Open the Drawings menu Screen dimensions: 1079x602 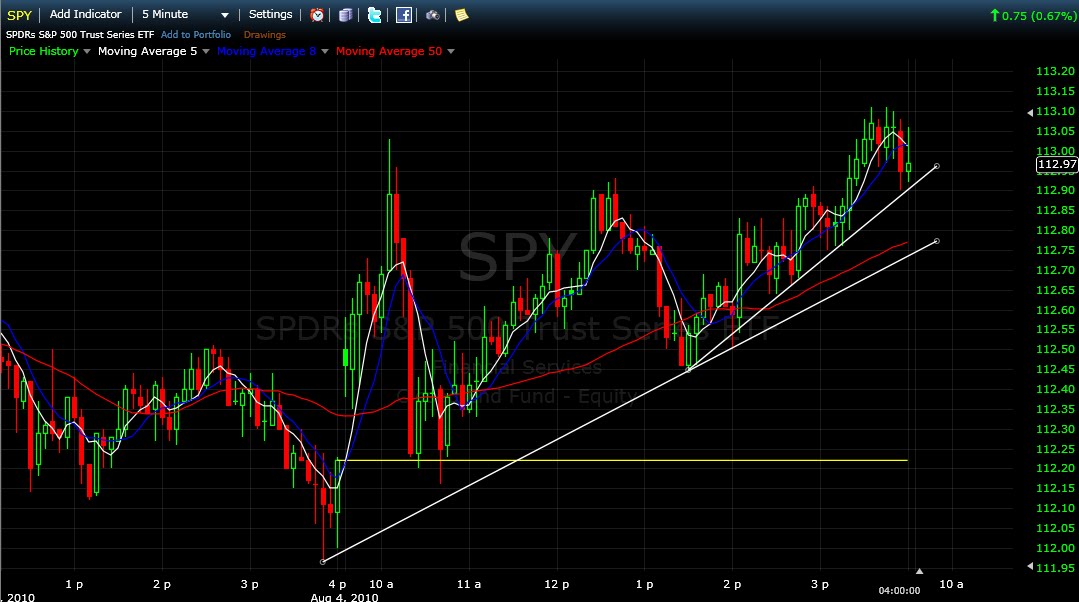tap(264, 34)
